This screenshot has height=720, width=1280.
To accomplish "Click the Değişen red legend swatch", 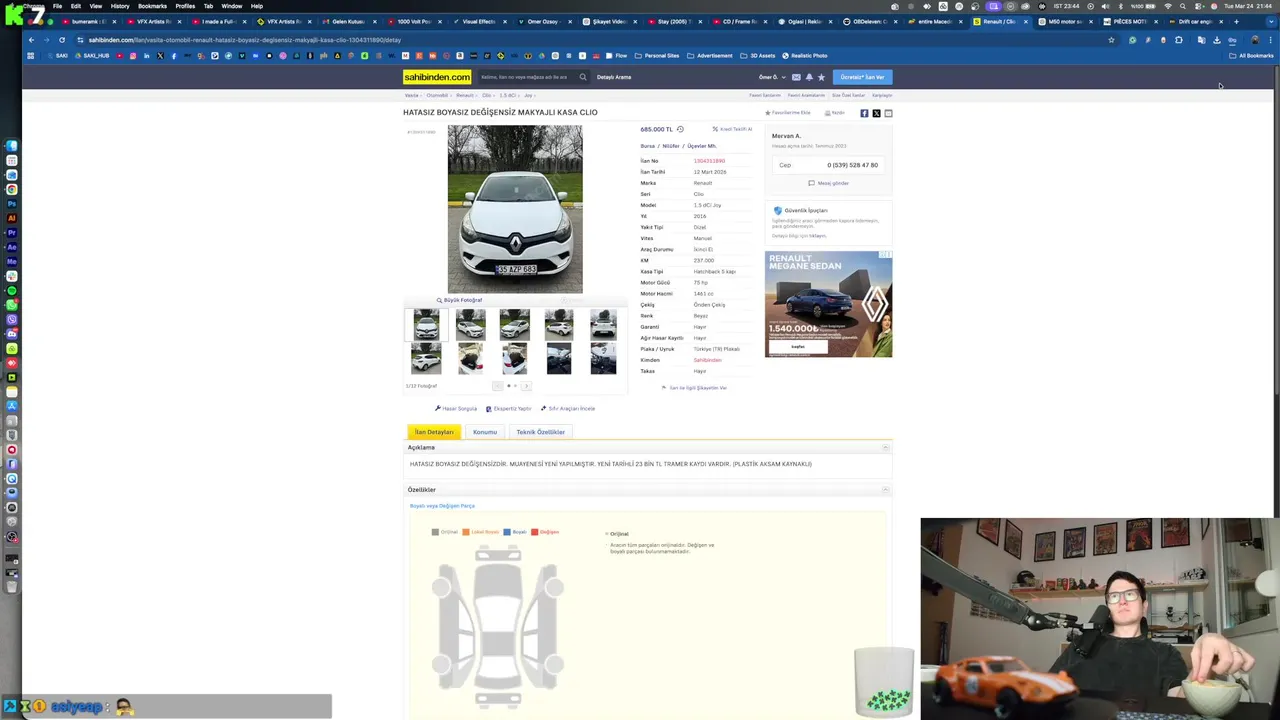I will pyautogui.click(x=535, y=532).
